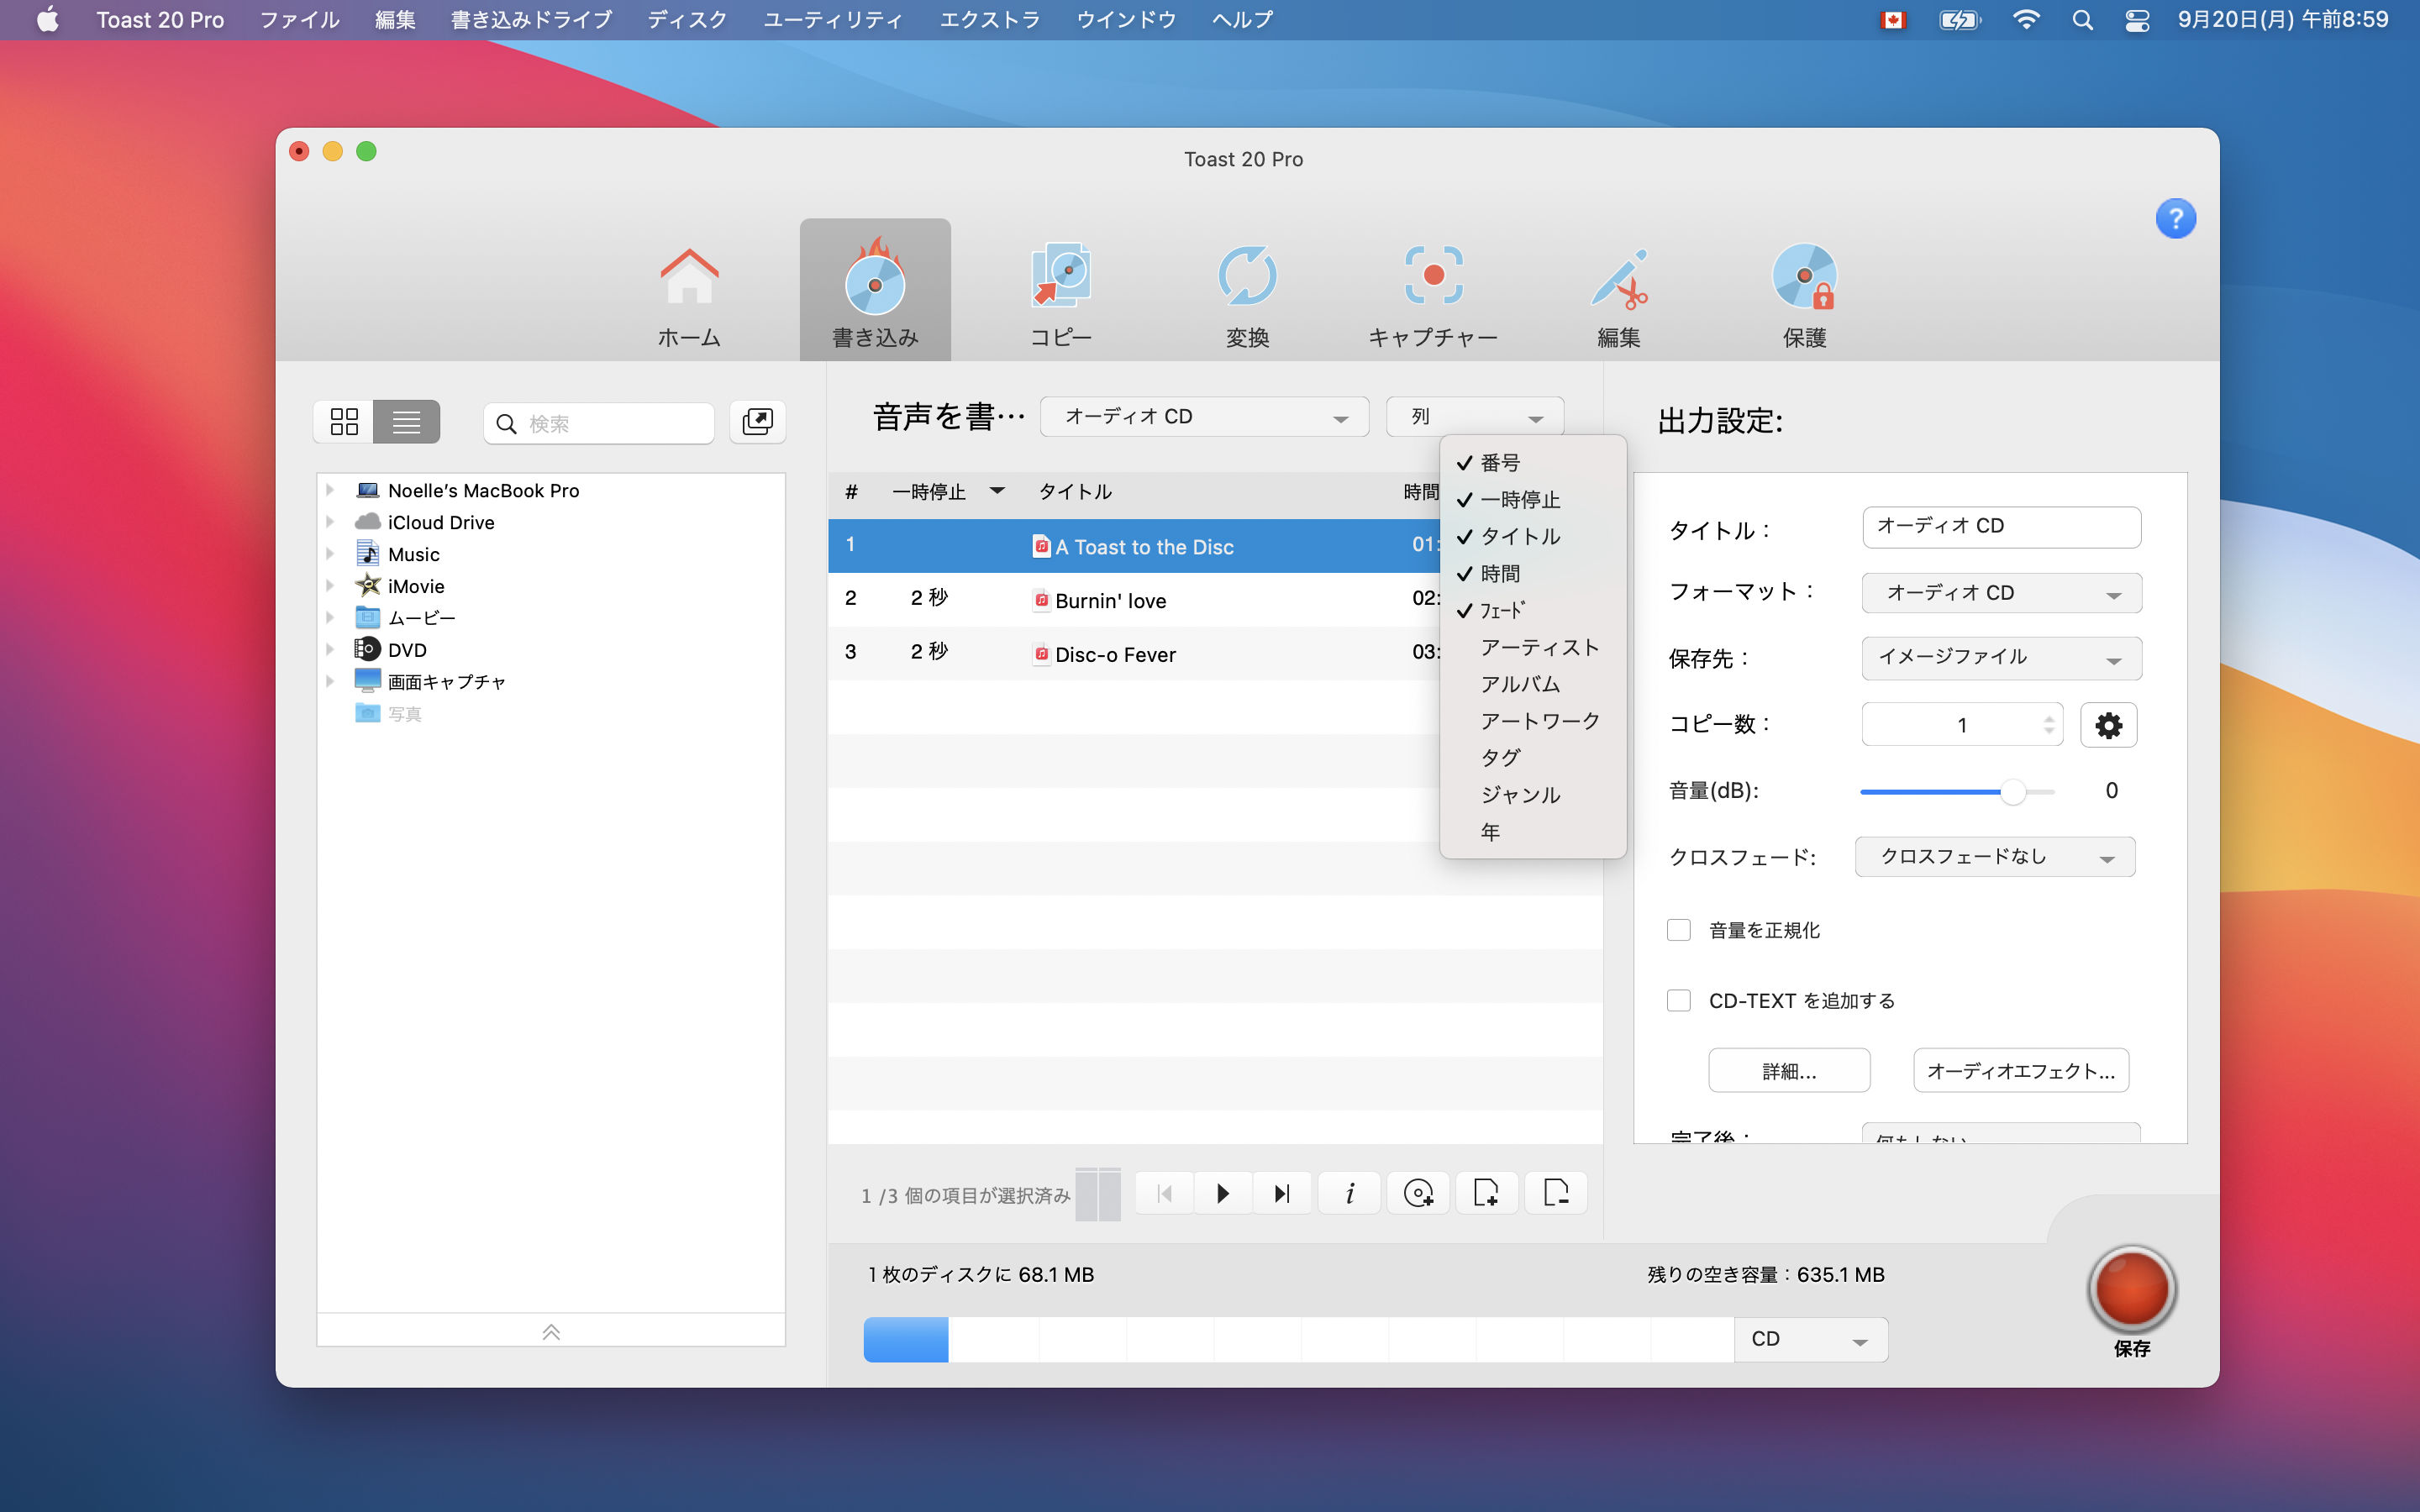Close the 列 columns dropdown
The height and width of the screenshot is (1512, 2420).
(1475, 417)
